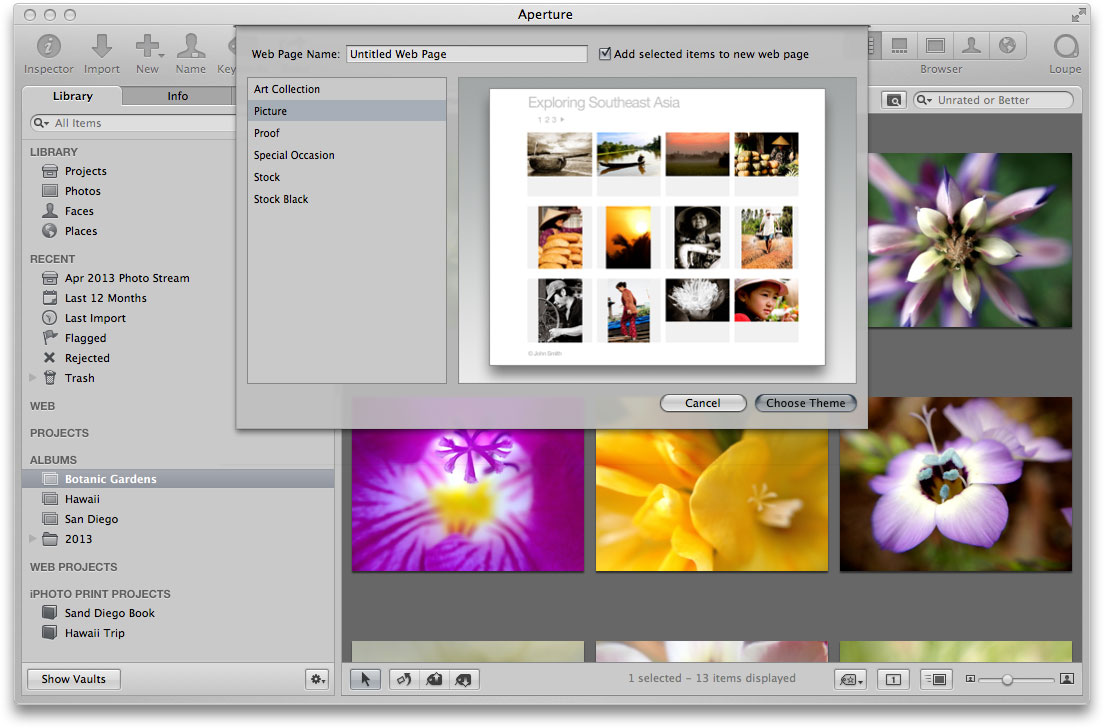Expand the 2013 folder in Albums
The image size is (1104, 728).
(34, 539)
